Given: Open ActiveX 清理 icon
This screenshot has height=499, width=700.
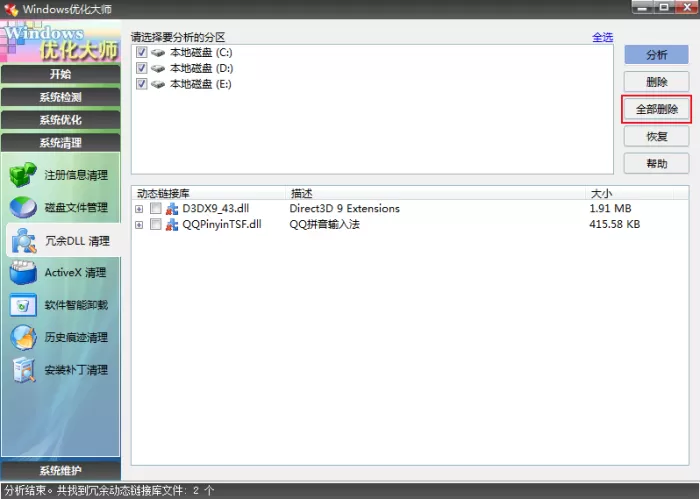Looking at the screenshot, I should coord(23,273).
